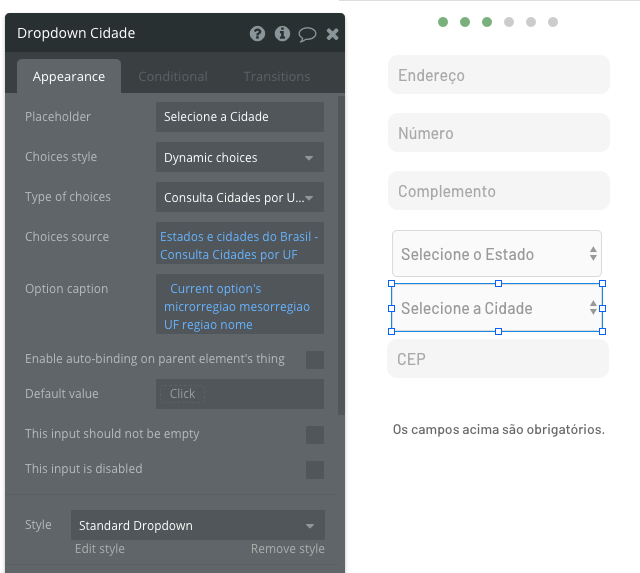Open the Choices style dropdown
640x573 pixels.
click(240, 157)
